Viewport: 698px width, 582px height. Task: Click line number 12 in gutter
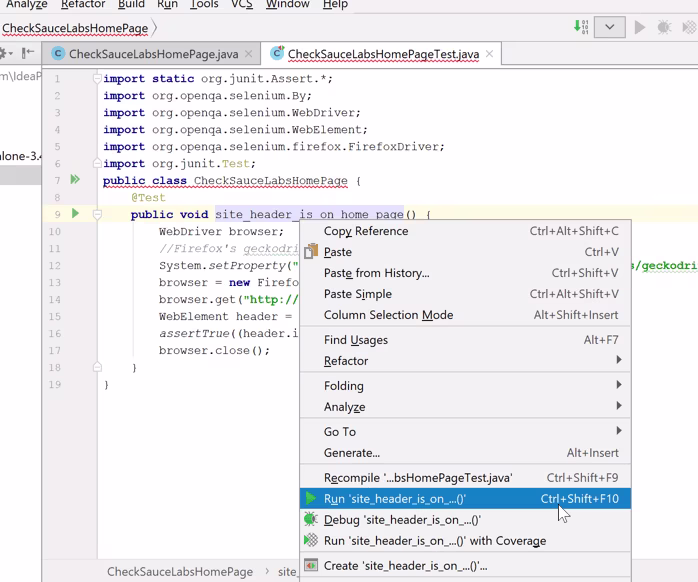coord(54,266)
